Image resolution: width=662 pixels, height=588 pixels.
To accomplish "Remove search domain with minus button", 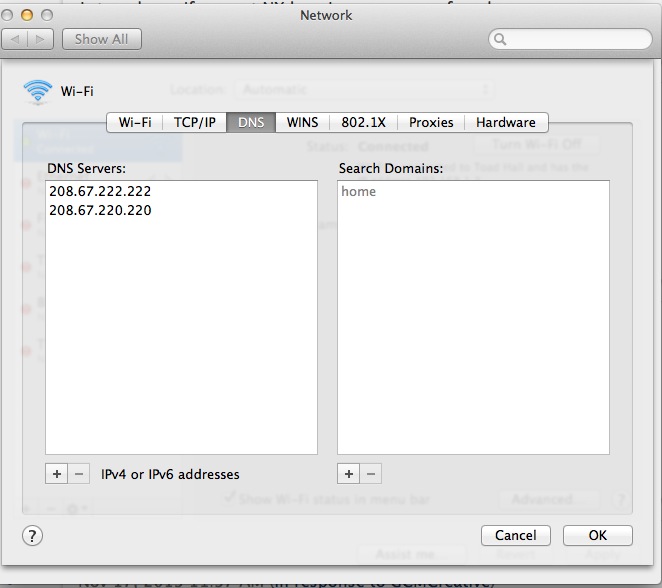I will tap(371, 474).
